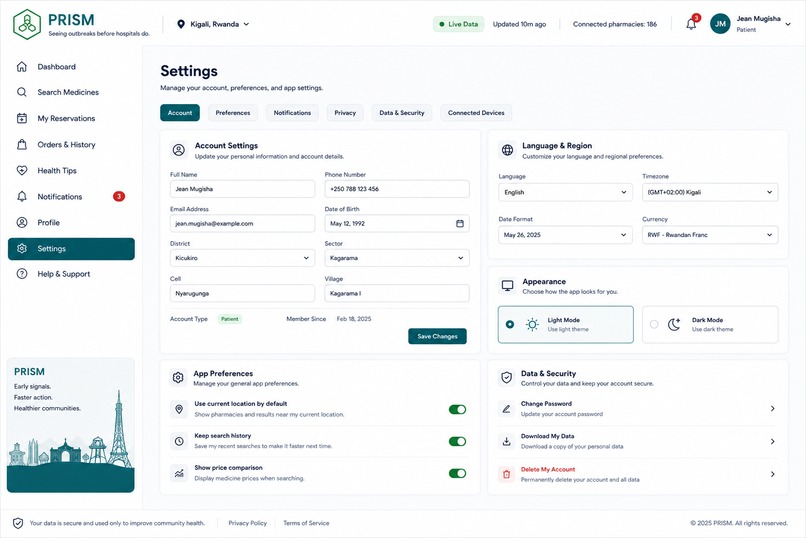Click the Village field showing Kagarama I
The height and width of the screenshot is (538, 806).
[x=397, y=293]
